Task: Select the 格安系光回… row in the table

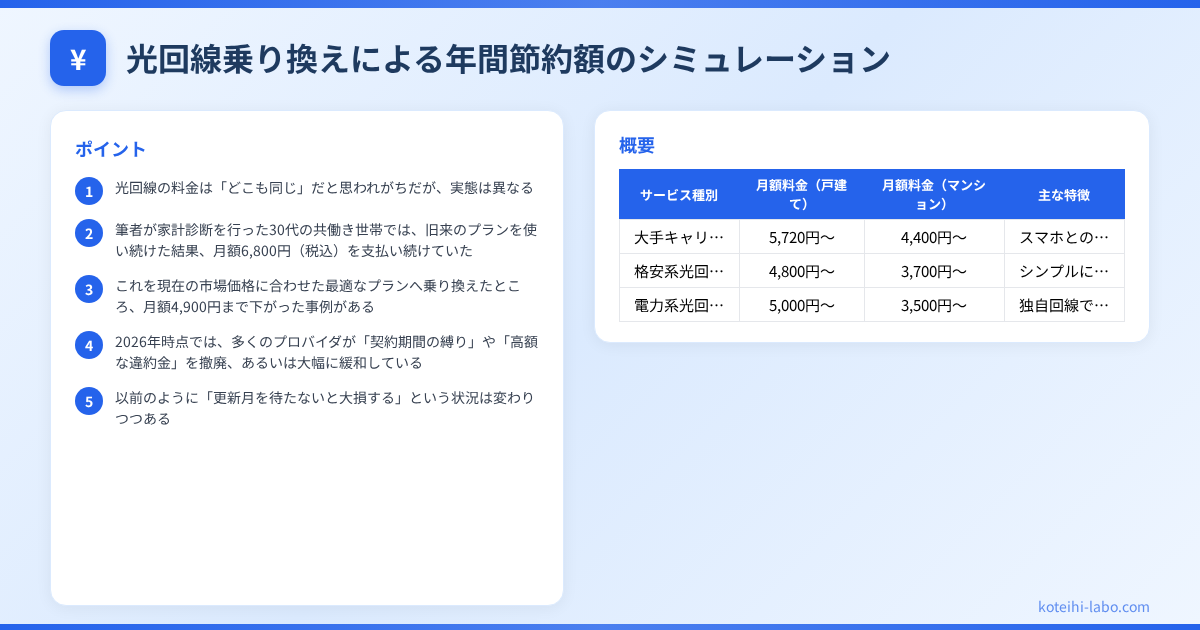Action: (x=680, y=270)
